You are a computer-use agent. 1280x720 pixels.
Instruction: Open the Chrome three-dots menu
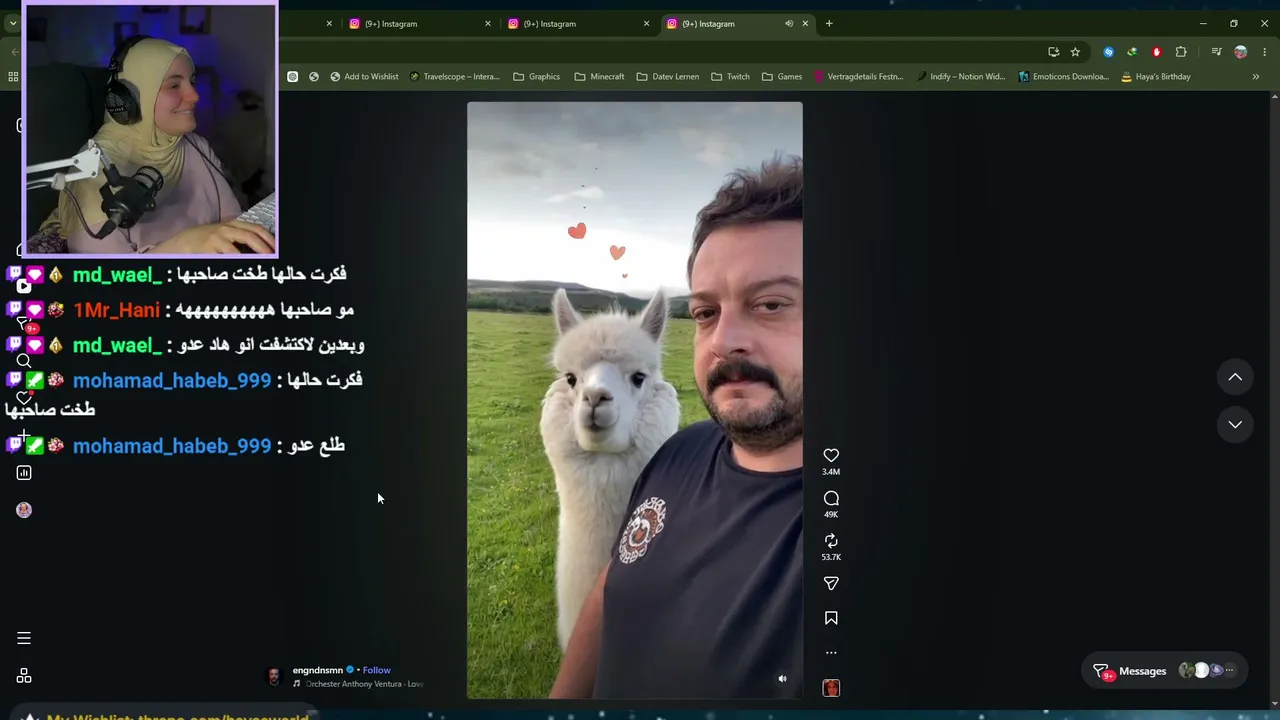(x=1265, y=52)
